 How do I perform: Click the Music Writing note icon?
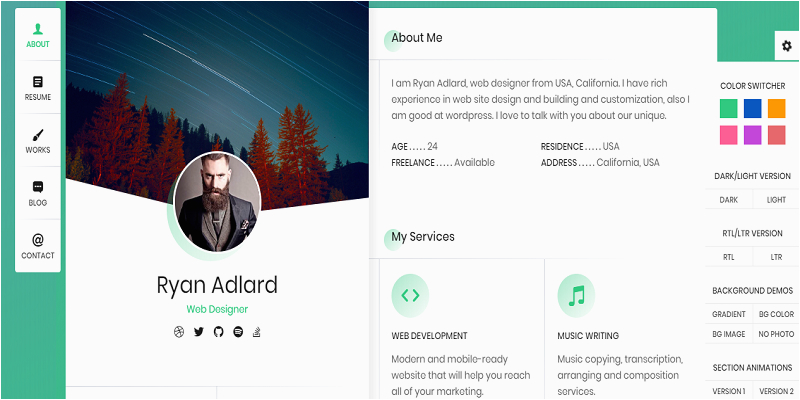click(x=576, y=295)
